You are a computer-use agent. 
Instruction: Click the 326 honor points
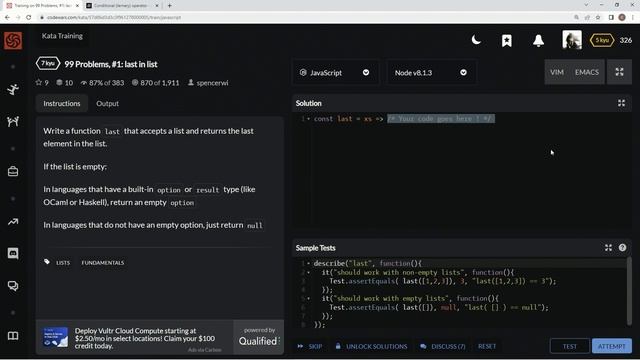click(625, 40)
